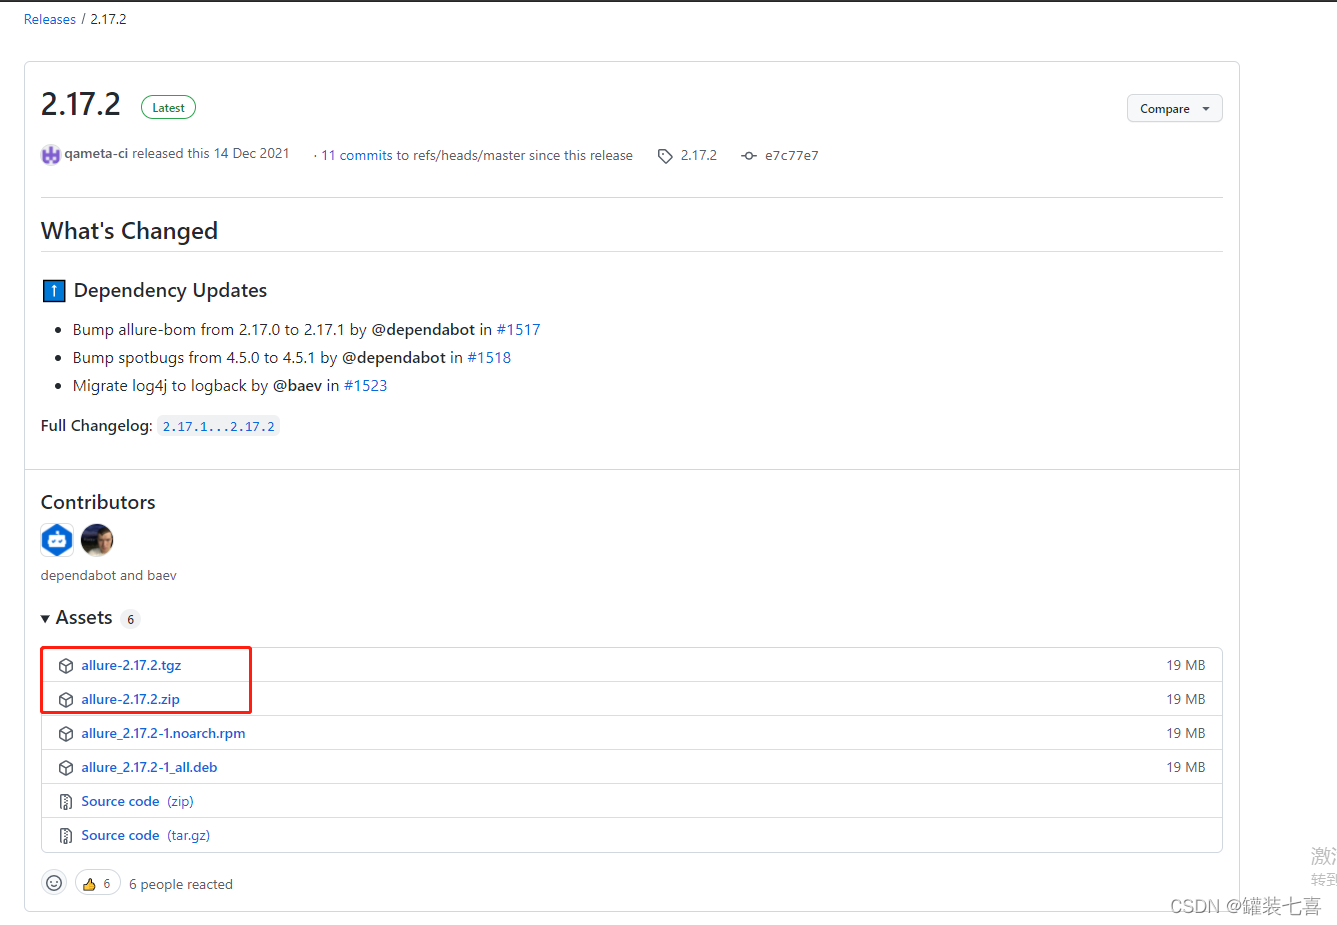
Task: Download allure-2.17.2.zip
Action: [x=131, y=700]
